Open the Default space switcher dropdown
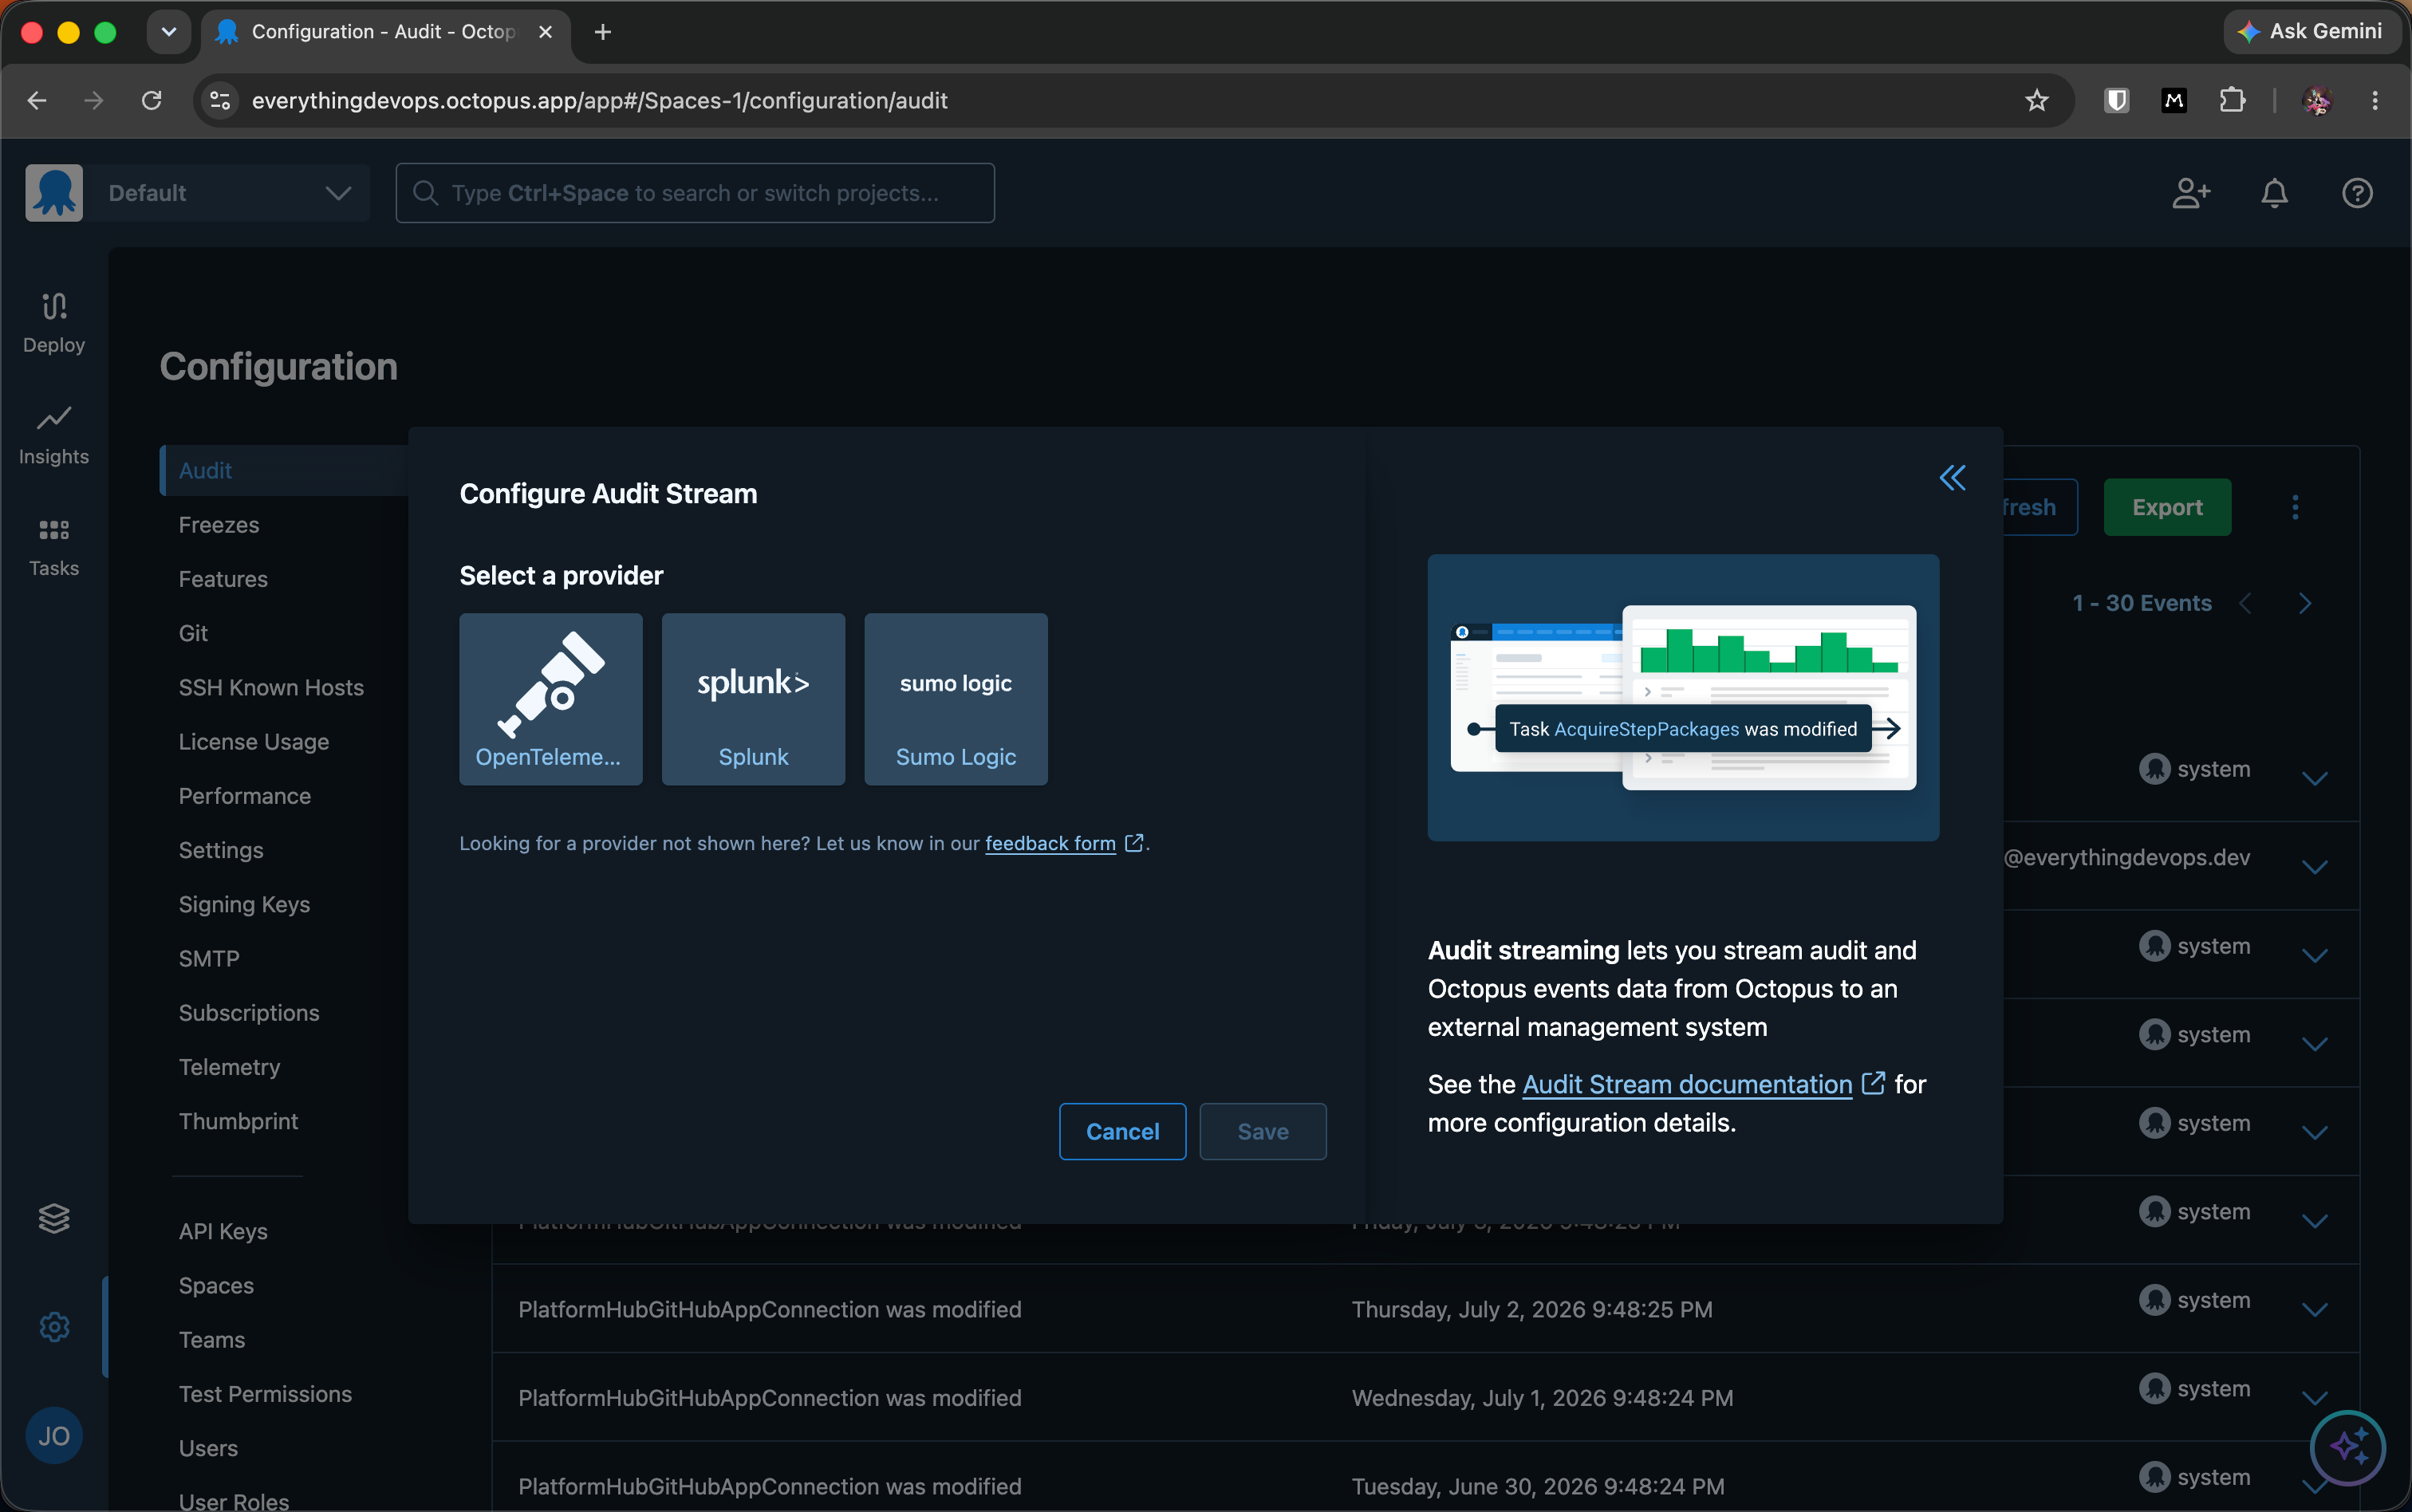This screenshot has width=2412, height=1512. (x=230, y=193)
